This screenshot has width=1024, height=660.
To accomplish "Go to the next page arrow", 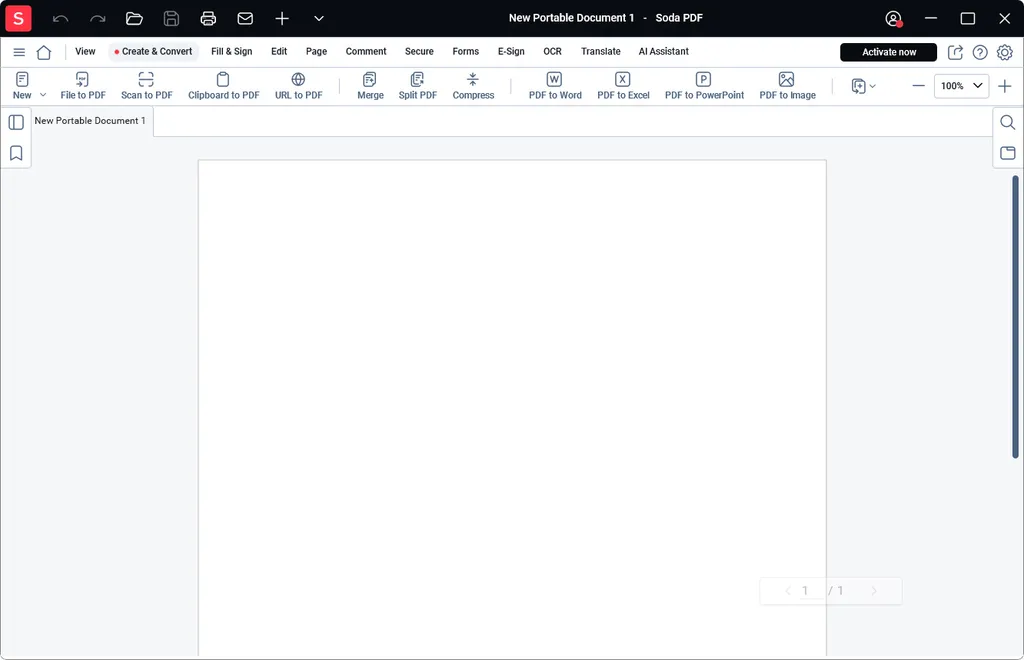I will pos(874,591).
